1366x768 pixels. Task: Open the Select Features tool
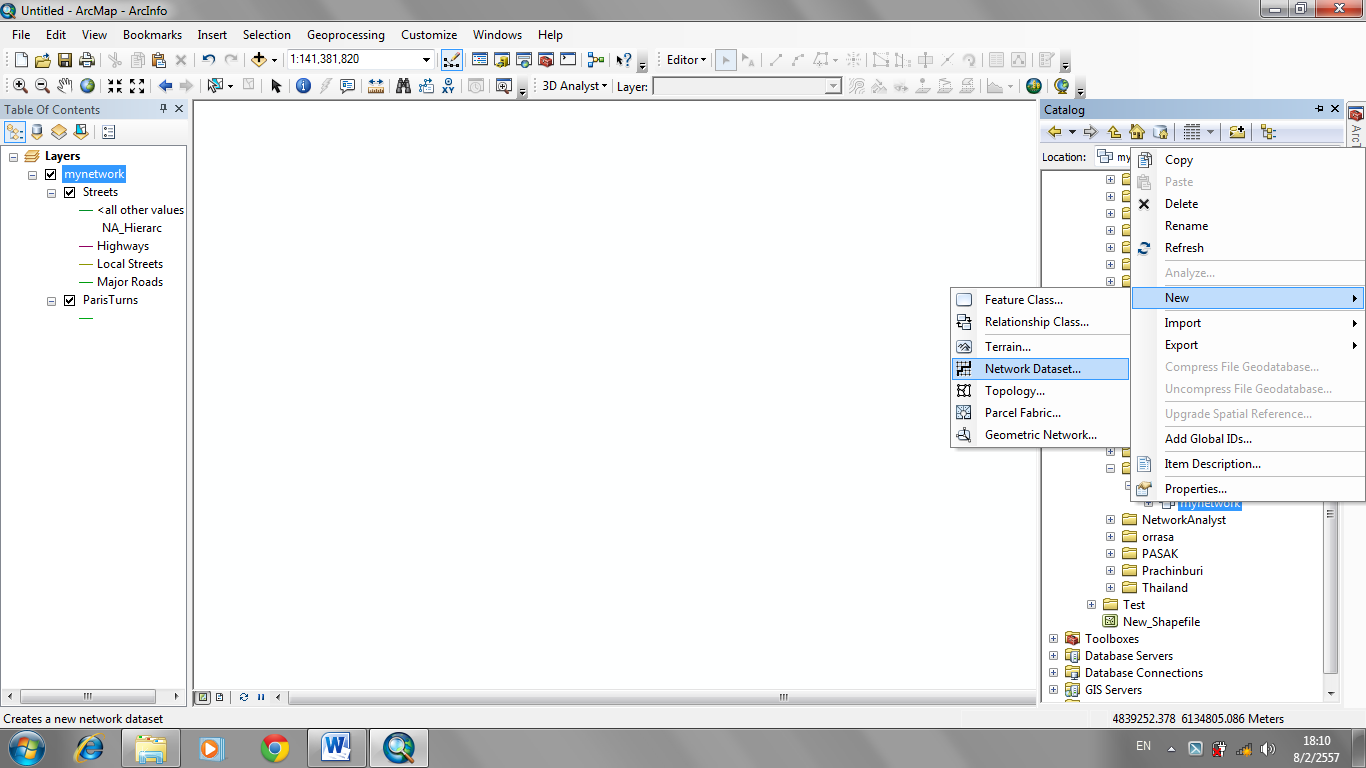click(x=216, y=86)
